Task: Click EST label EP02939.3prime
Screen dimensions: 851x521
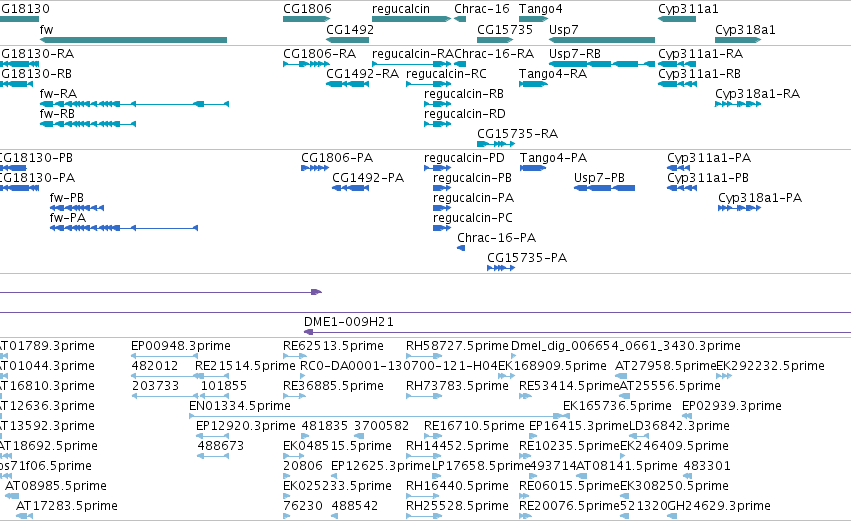Action: tap(732, 406)
